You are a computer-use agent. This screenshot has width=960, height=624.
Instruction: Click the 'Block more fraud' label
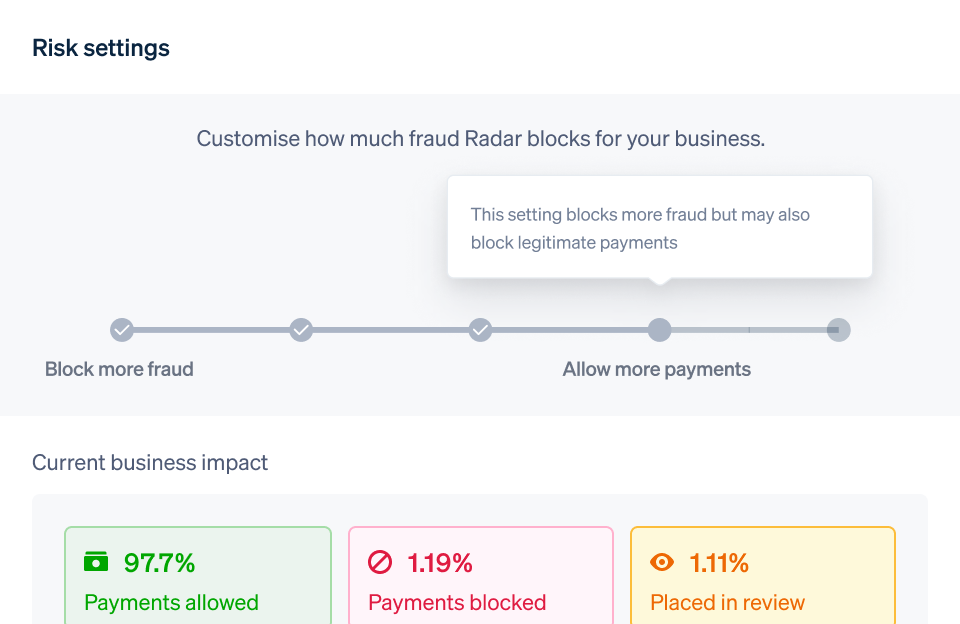point(119,369)
